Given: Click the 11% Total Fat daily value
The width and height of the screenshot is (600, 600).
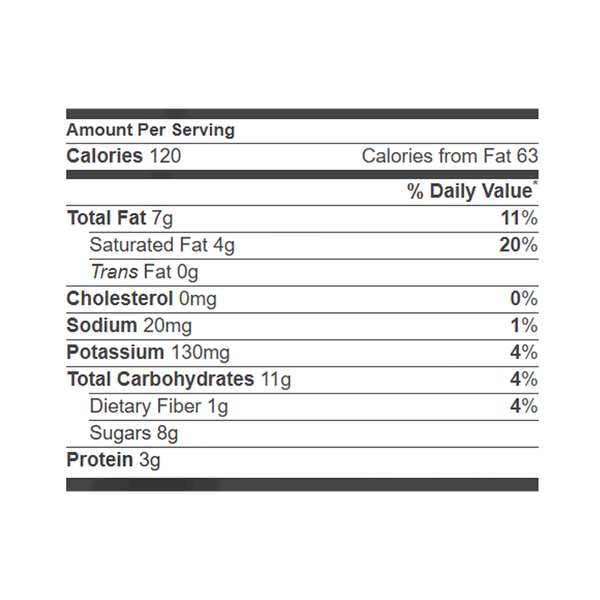Looking at the screenshot, I should pyautogui.click(x=522, y=218).
